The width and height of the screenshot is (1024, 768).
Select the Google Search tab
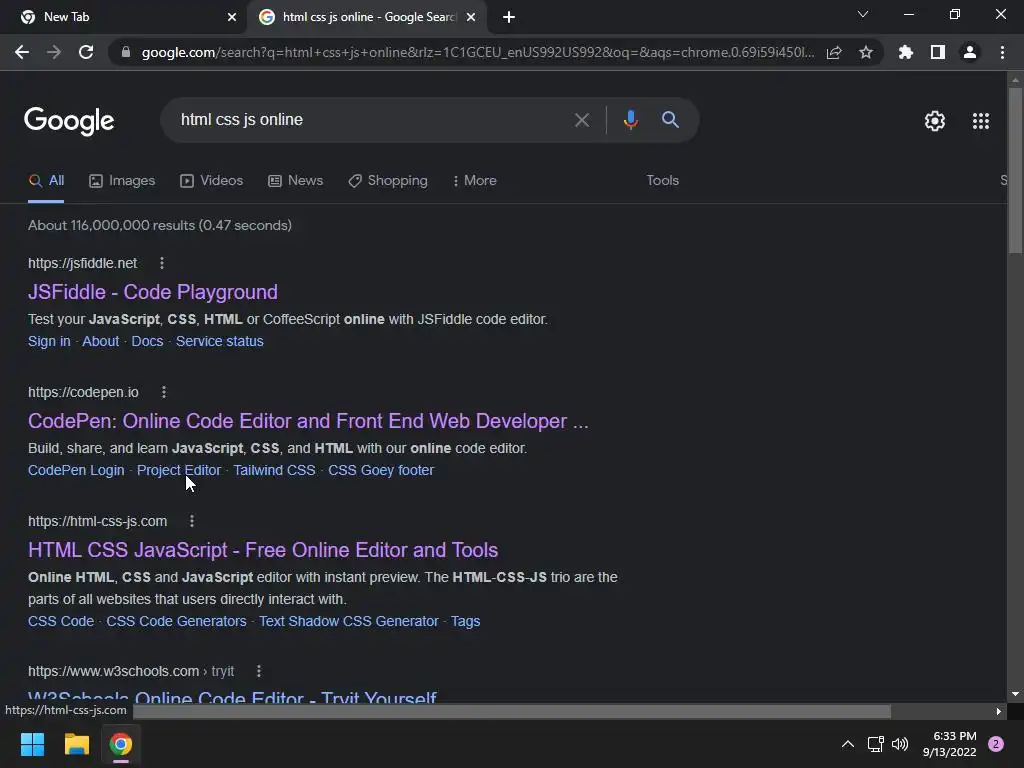tap(366, 18)
